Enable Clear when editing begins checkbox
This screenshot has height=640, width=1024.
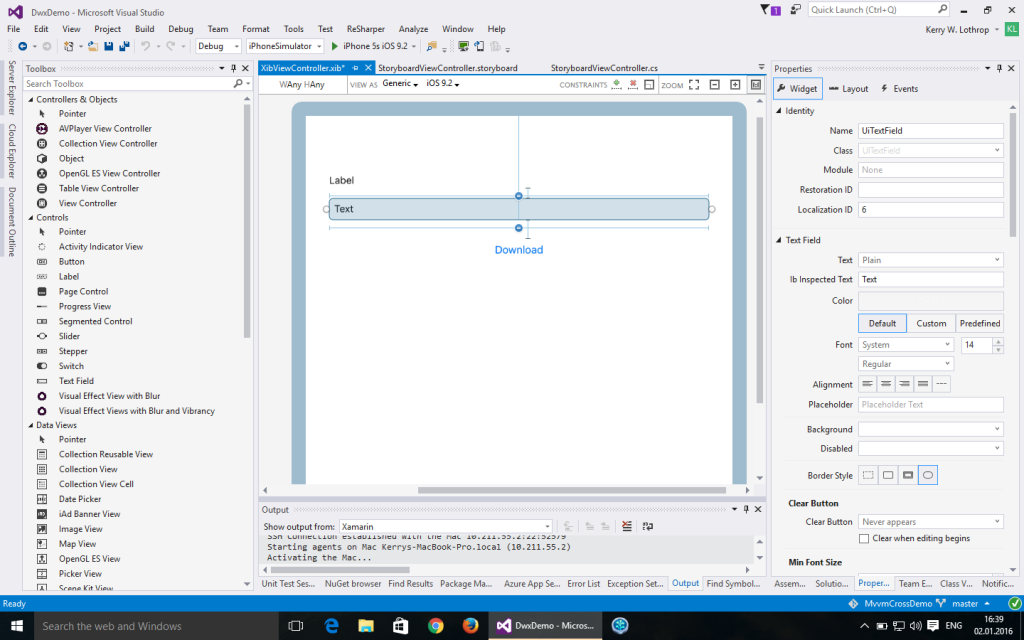pyautogui.click(x=865, y=538)
